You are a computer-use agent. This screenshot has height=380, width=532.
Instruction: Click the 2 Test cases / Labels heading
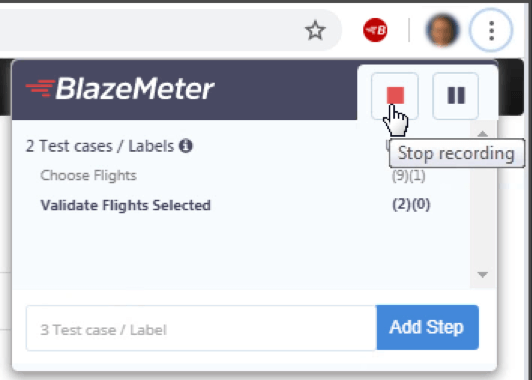point(100,146)
